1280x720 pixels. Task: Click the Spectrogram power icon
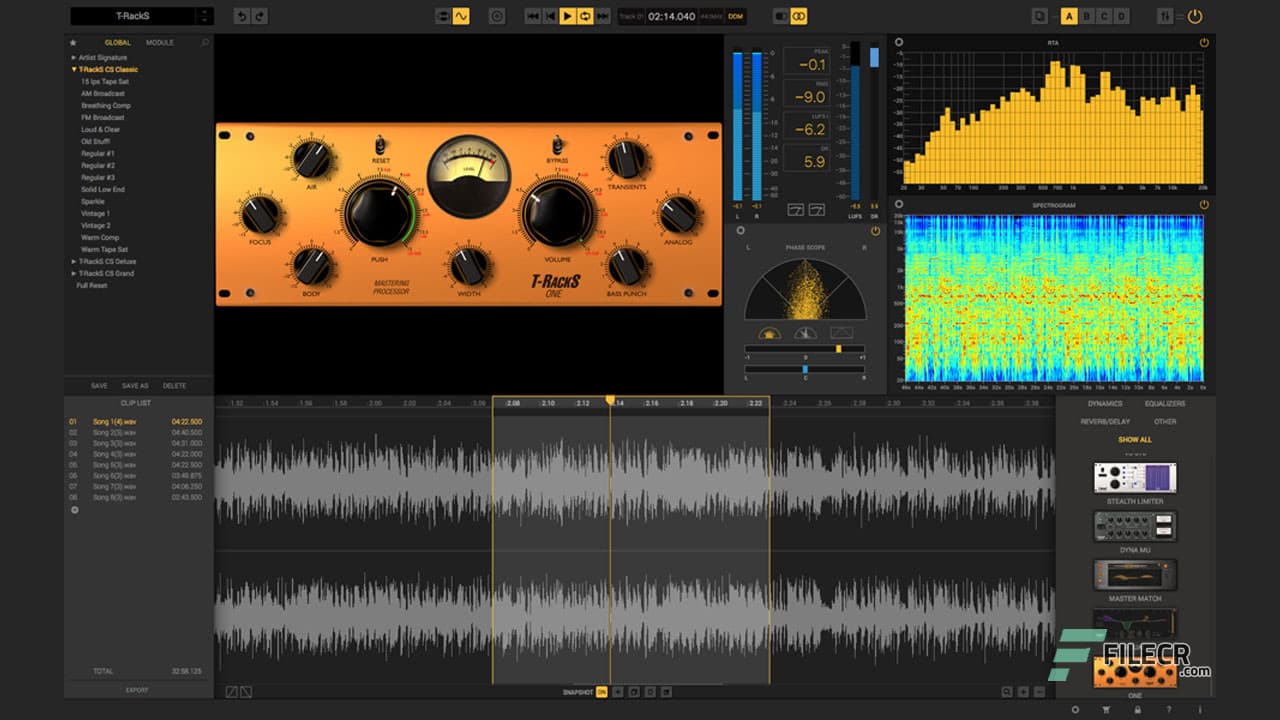pos(1203,204)
